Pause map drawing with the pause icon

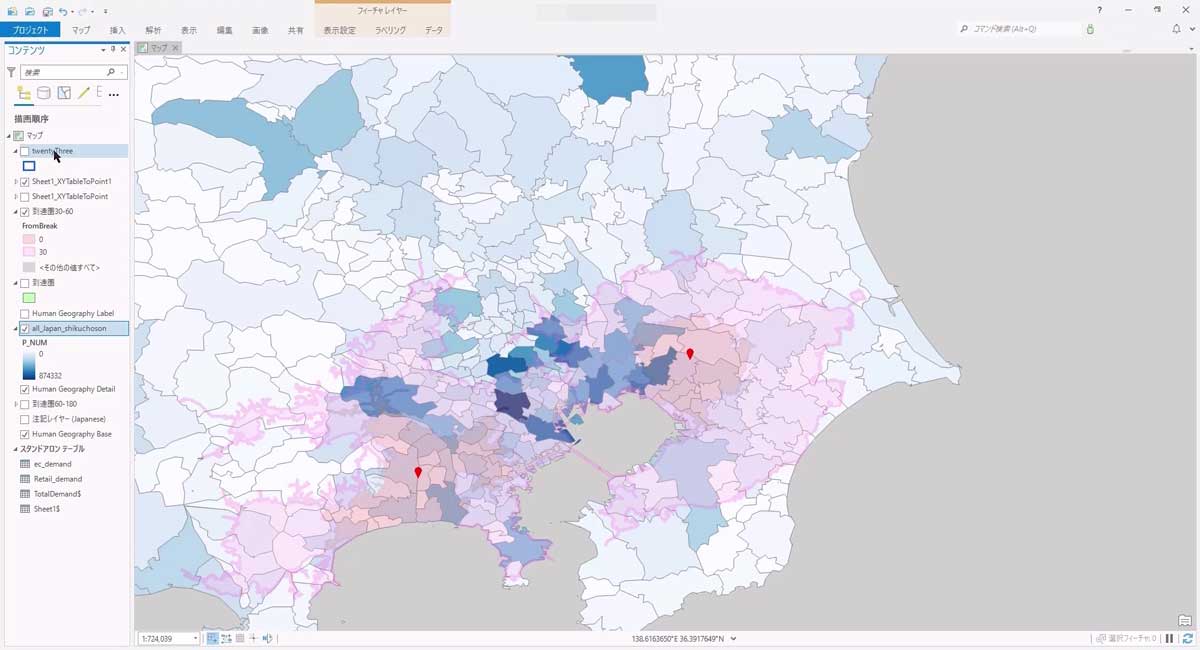tap(1169, 638)
